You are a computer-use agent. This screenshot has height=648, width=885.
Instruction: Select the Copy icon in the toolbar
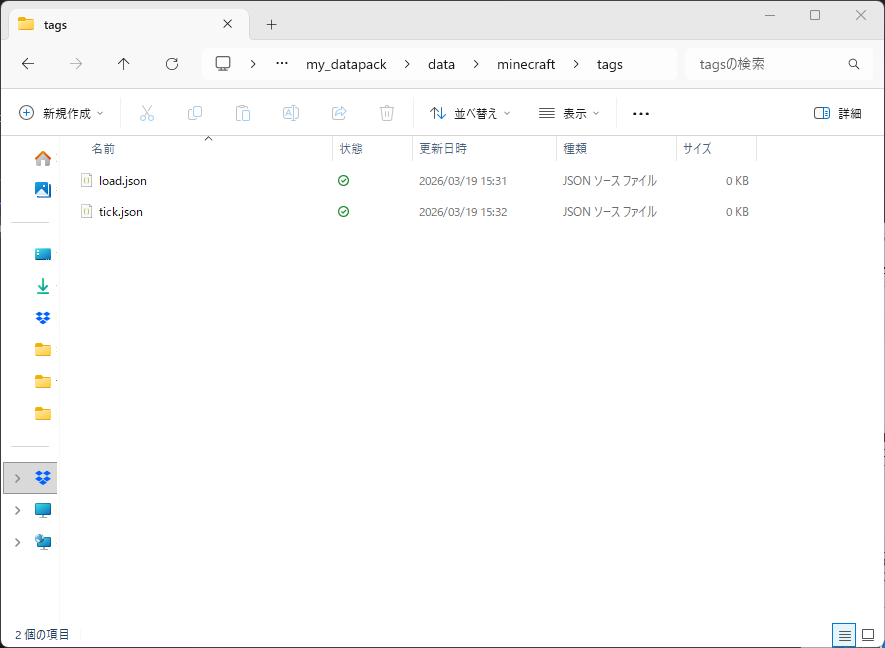click(195, 113)
